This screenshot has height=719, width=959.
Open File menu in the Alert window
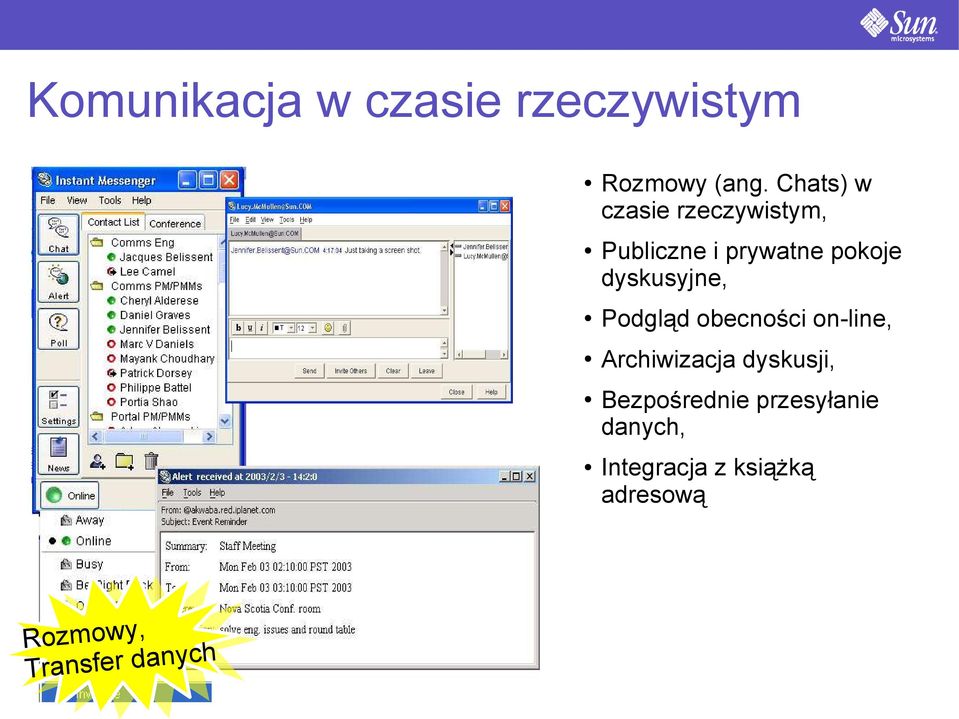pyautogui.click(x=168, y=492)
